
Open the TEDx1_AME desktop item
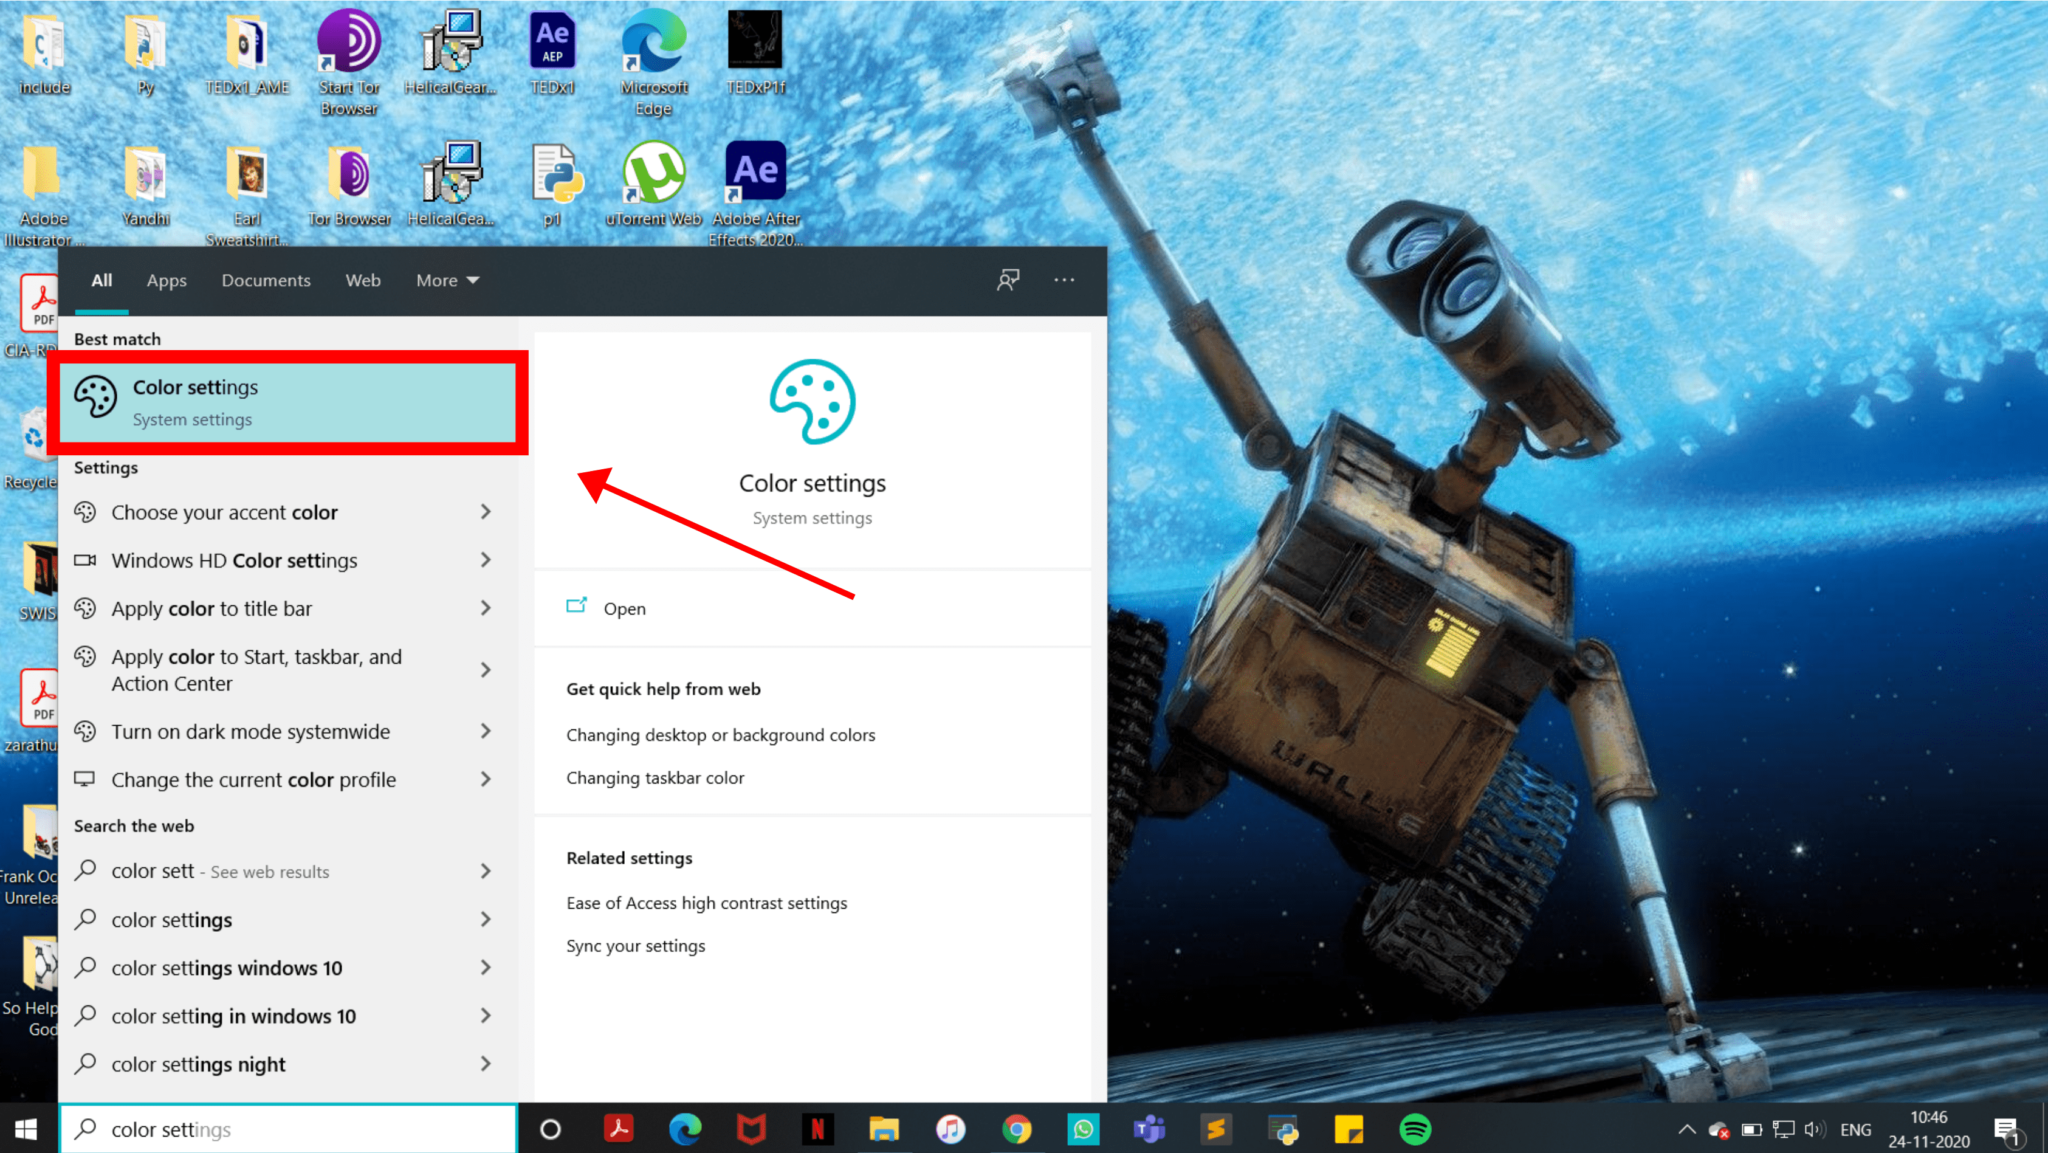[x=247, y=54]
